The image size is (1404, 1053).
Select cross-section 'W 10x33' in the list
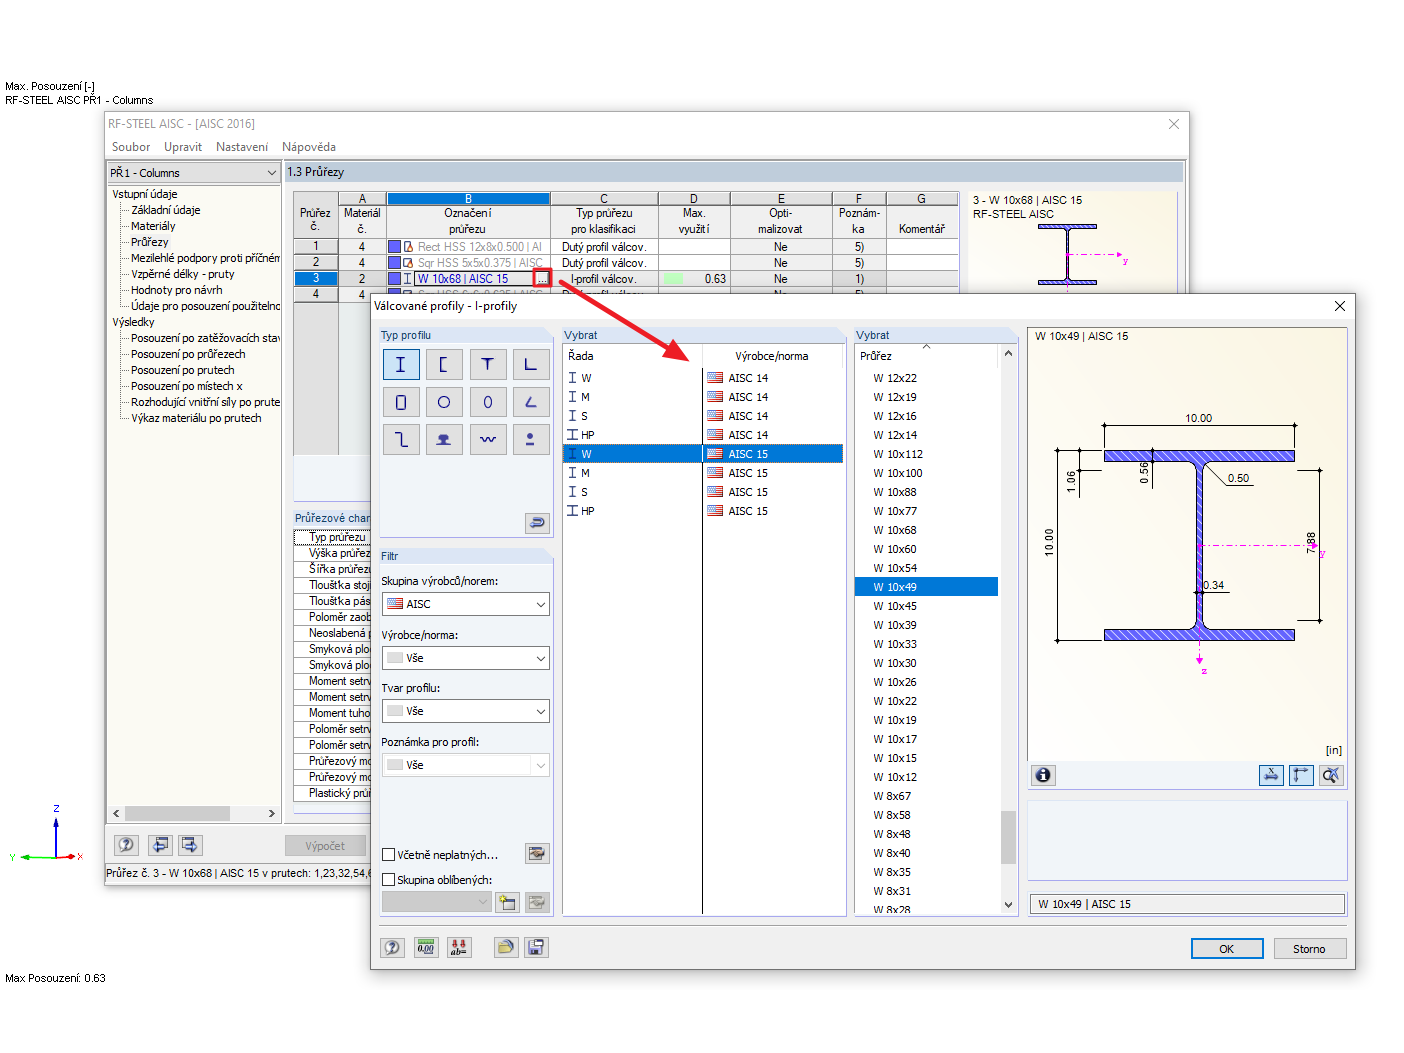pos(927,644)
